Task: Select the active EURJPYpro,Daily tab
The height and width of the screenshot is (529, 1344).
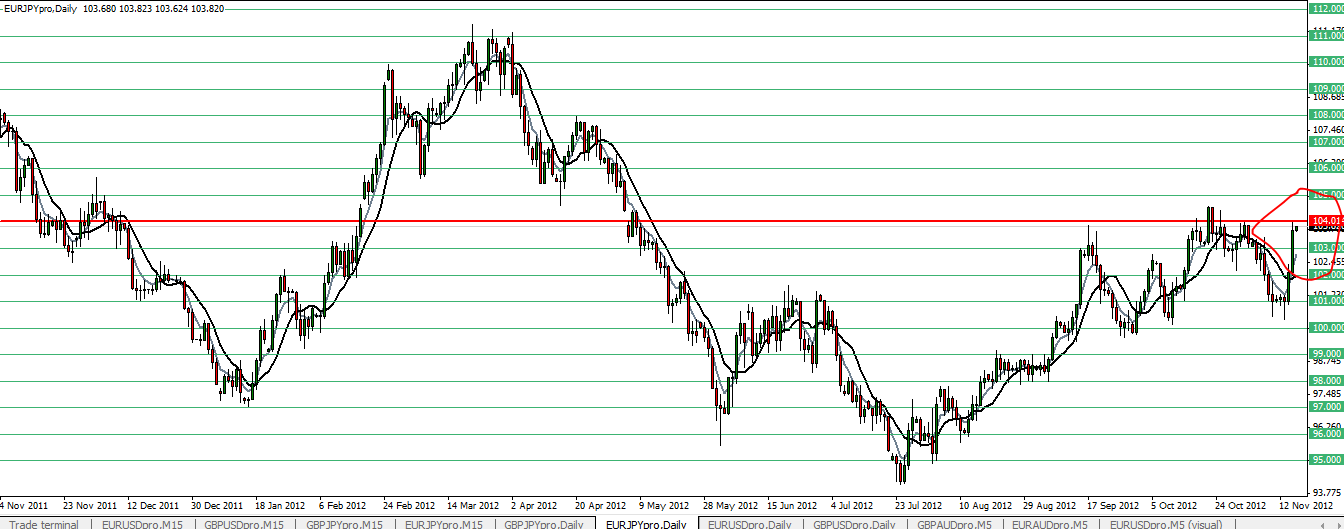Action: (645, 523)
